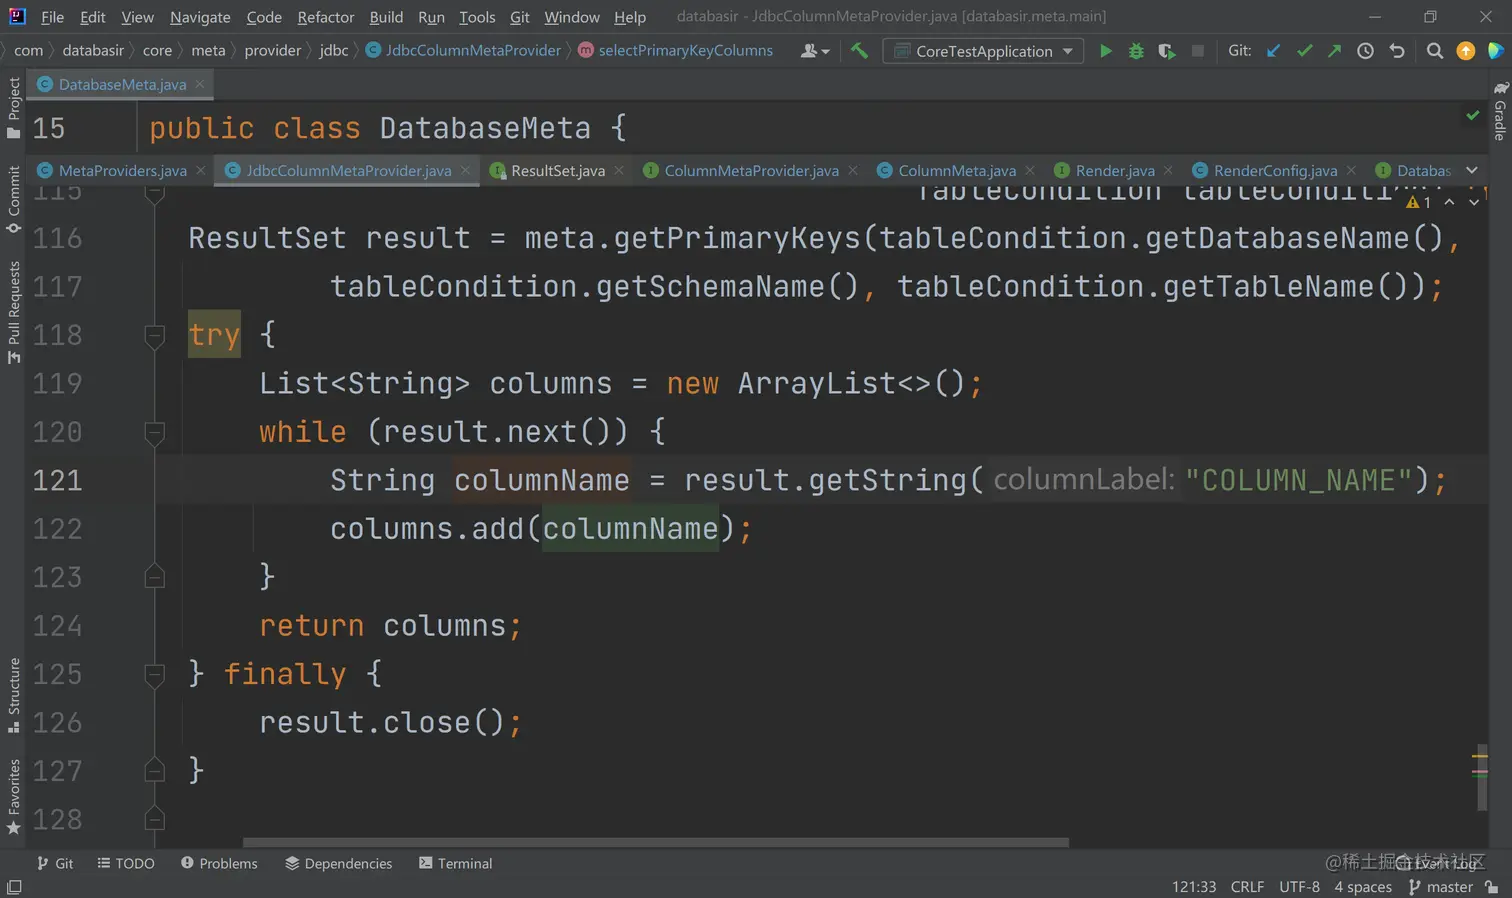Click the Stop process square icon
1512x898 pixels.
point(1198,50)
